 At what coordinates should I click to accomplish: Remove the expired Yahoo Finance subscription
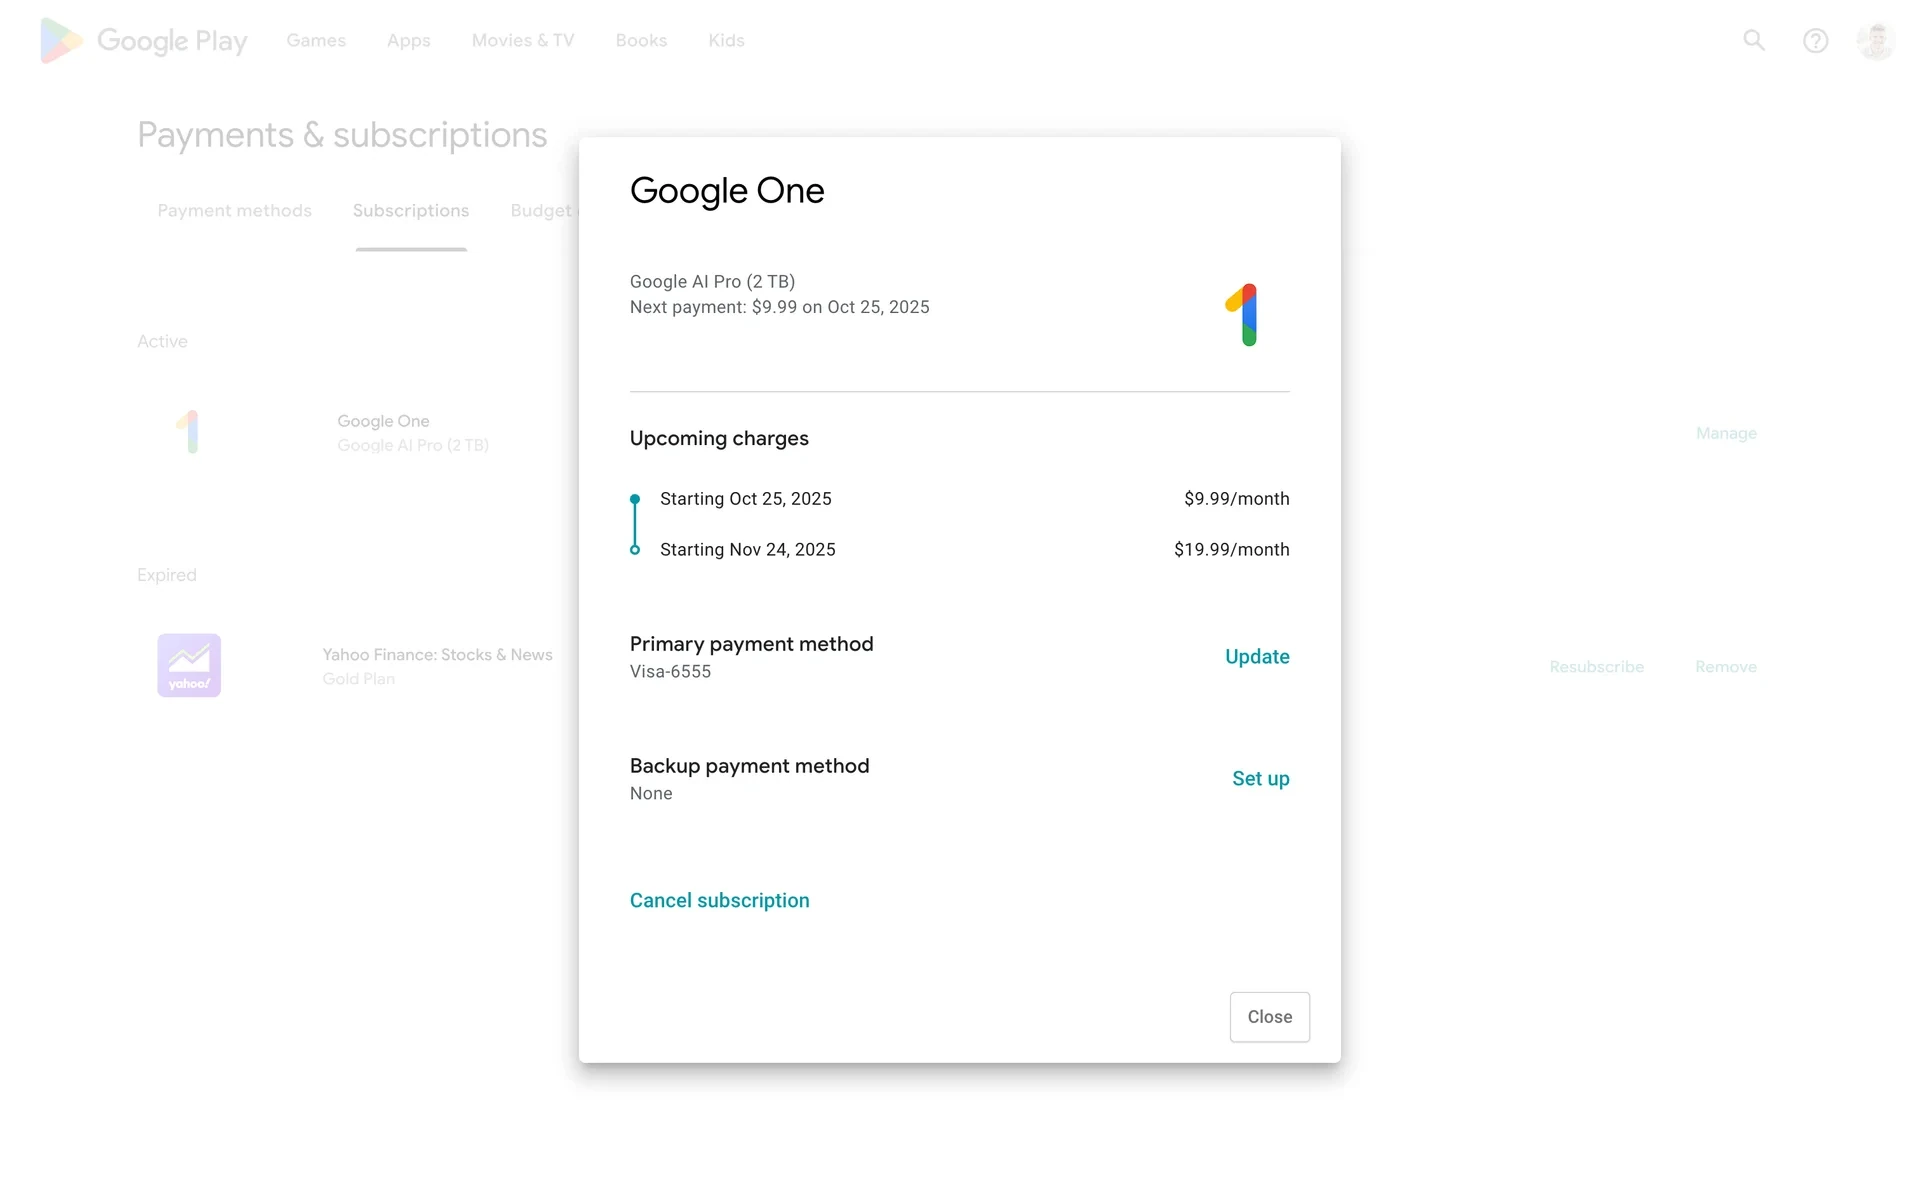pos(1726,667)
